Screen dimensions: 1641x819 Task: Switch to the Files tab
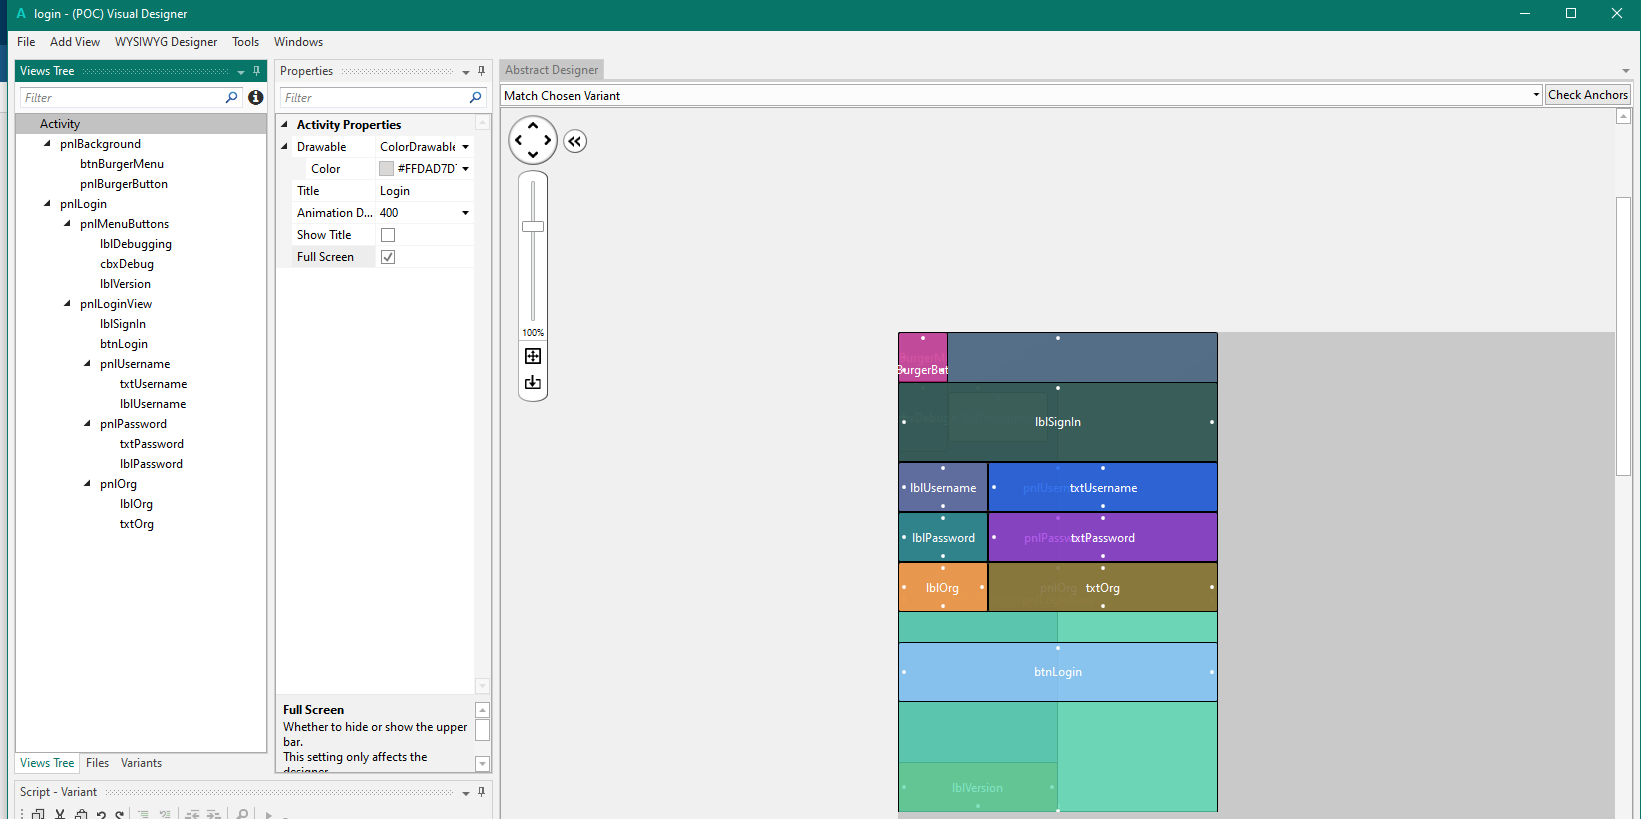coord(97,763)
